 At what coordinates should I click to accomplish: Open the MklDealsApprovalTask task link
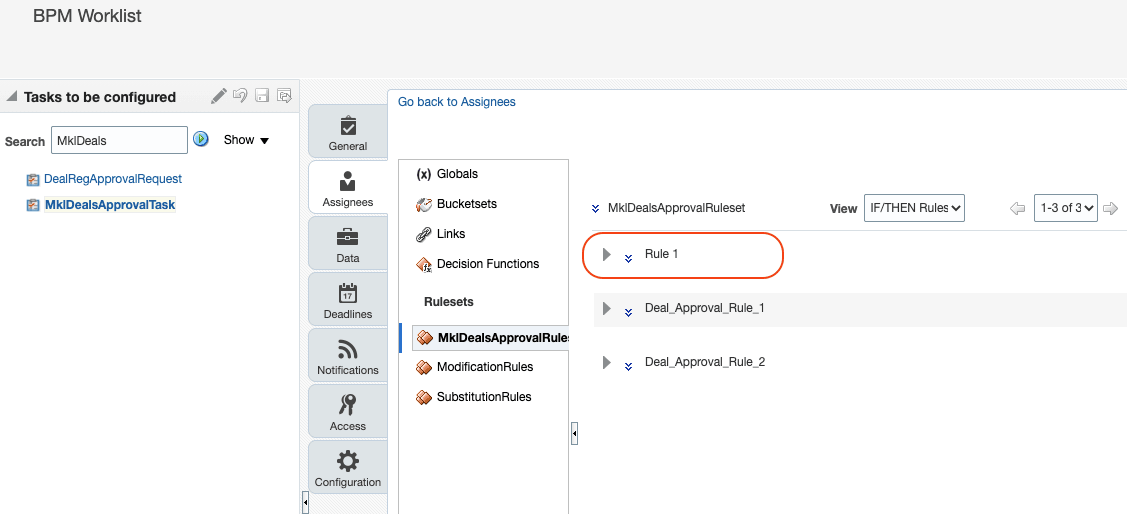(110, 205)
